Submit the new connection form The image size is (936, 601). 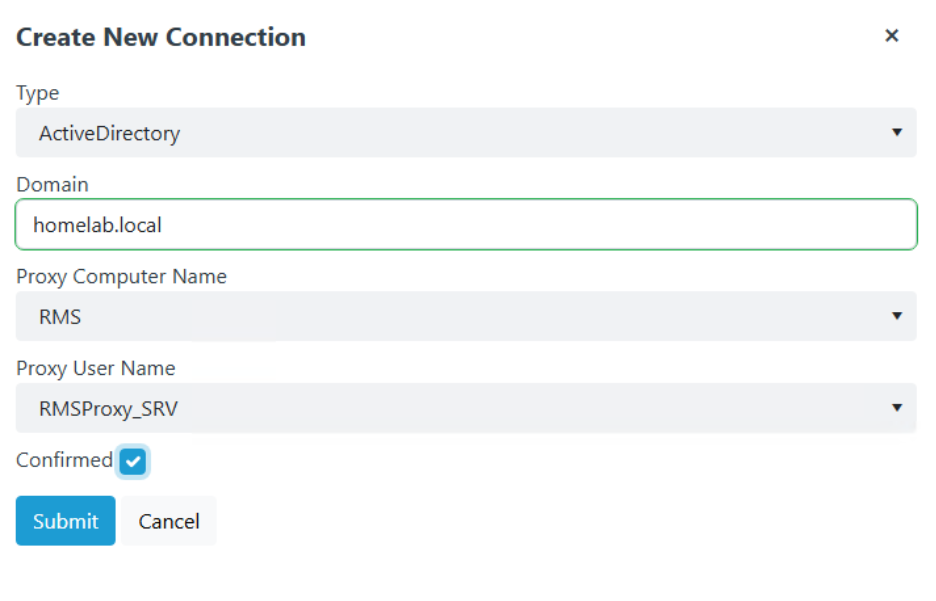65,520
